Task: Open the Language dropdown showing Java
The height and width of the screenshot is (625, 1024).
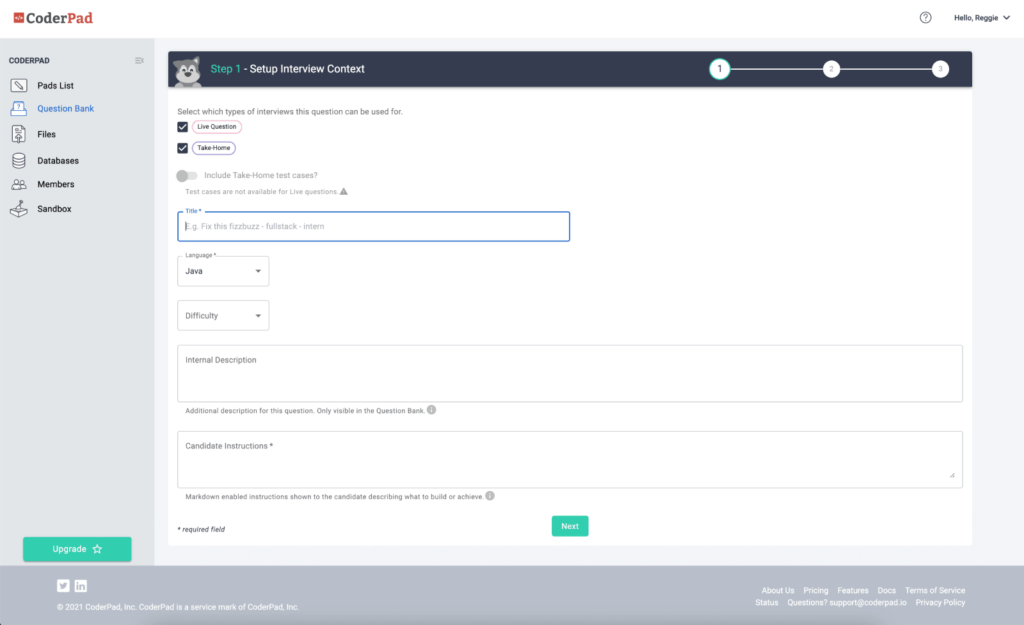Action: coord(223,271)
